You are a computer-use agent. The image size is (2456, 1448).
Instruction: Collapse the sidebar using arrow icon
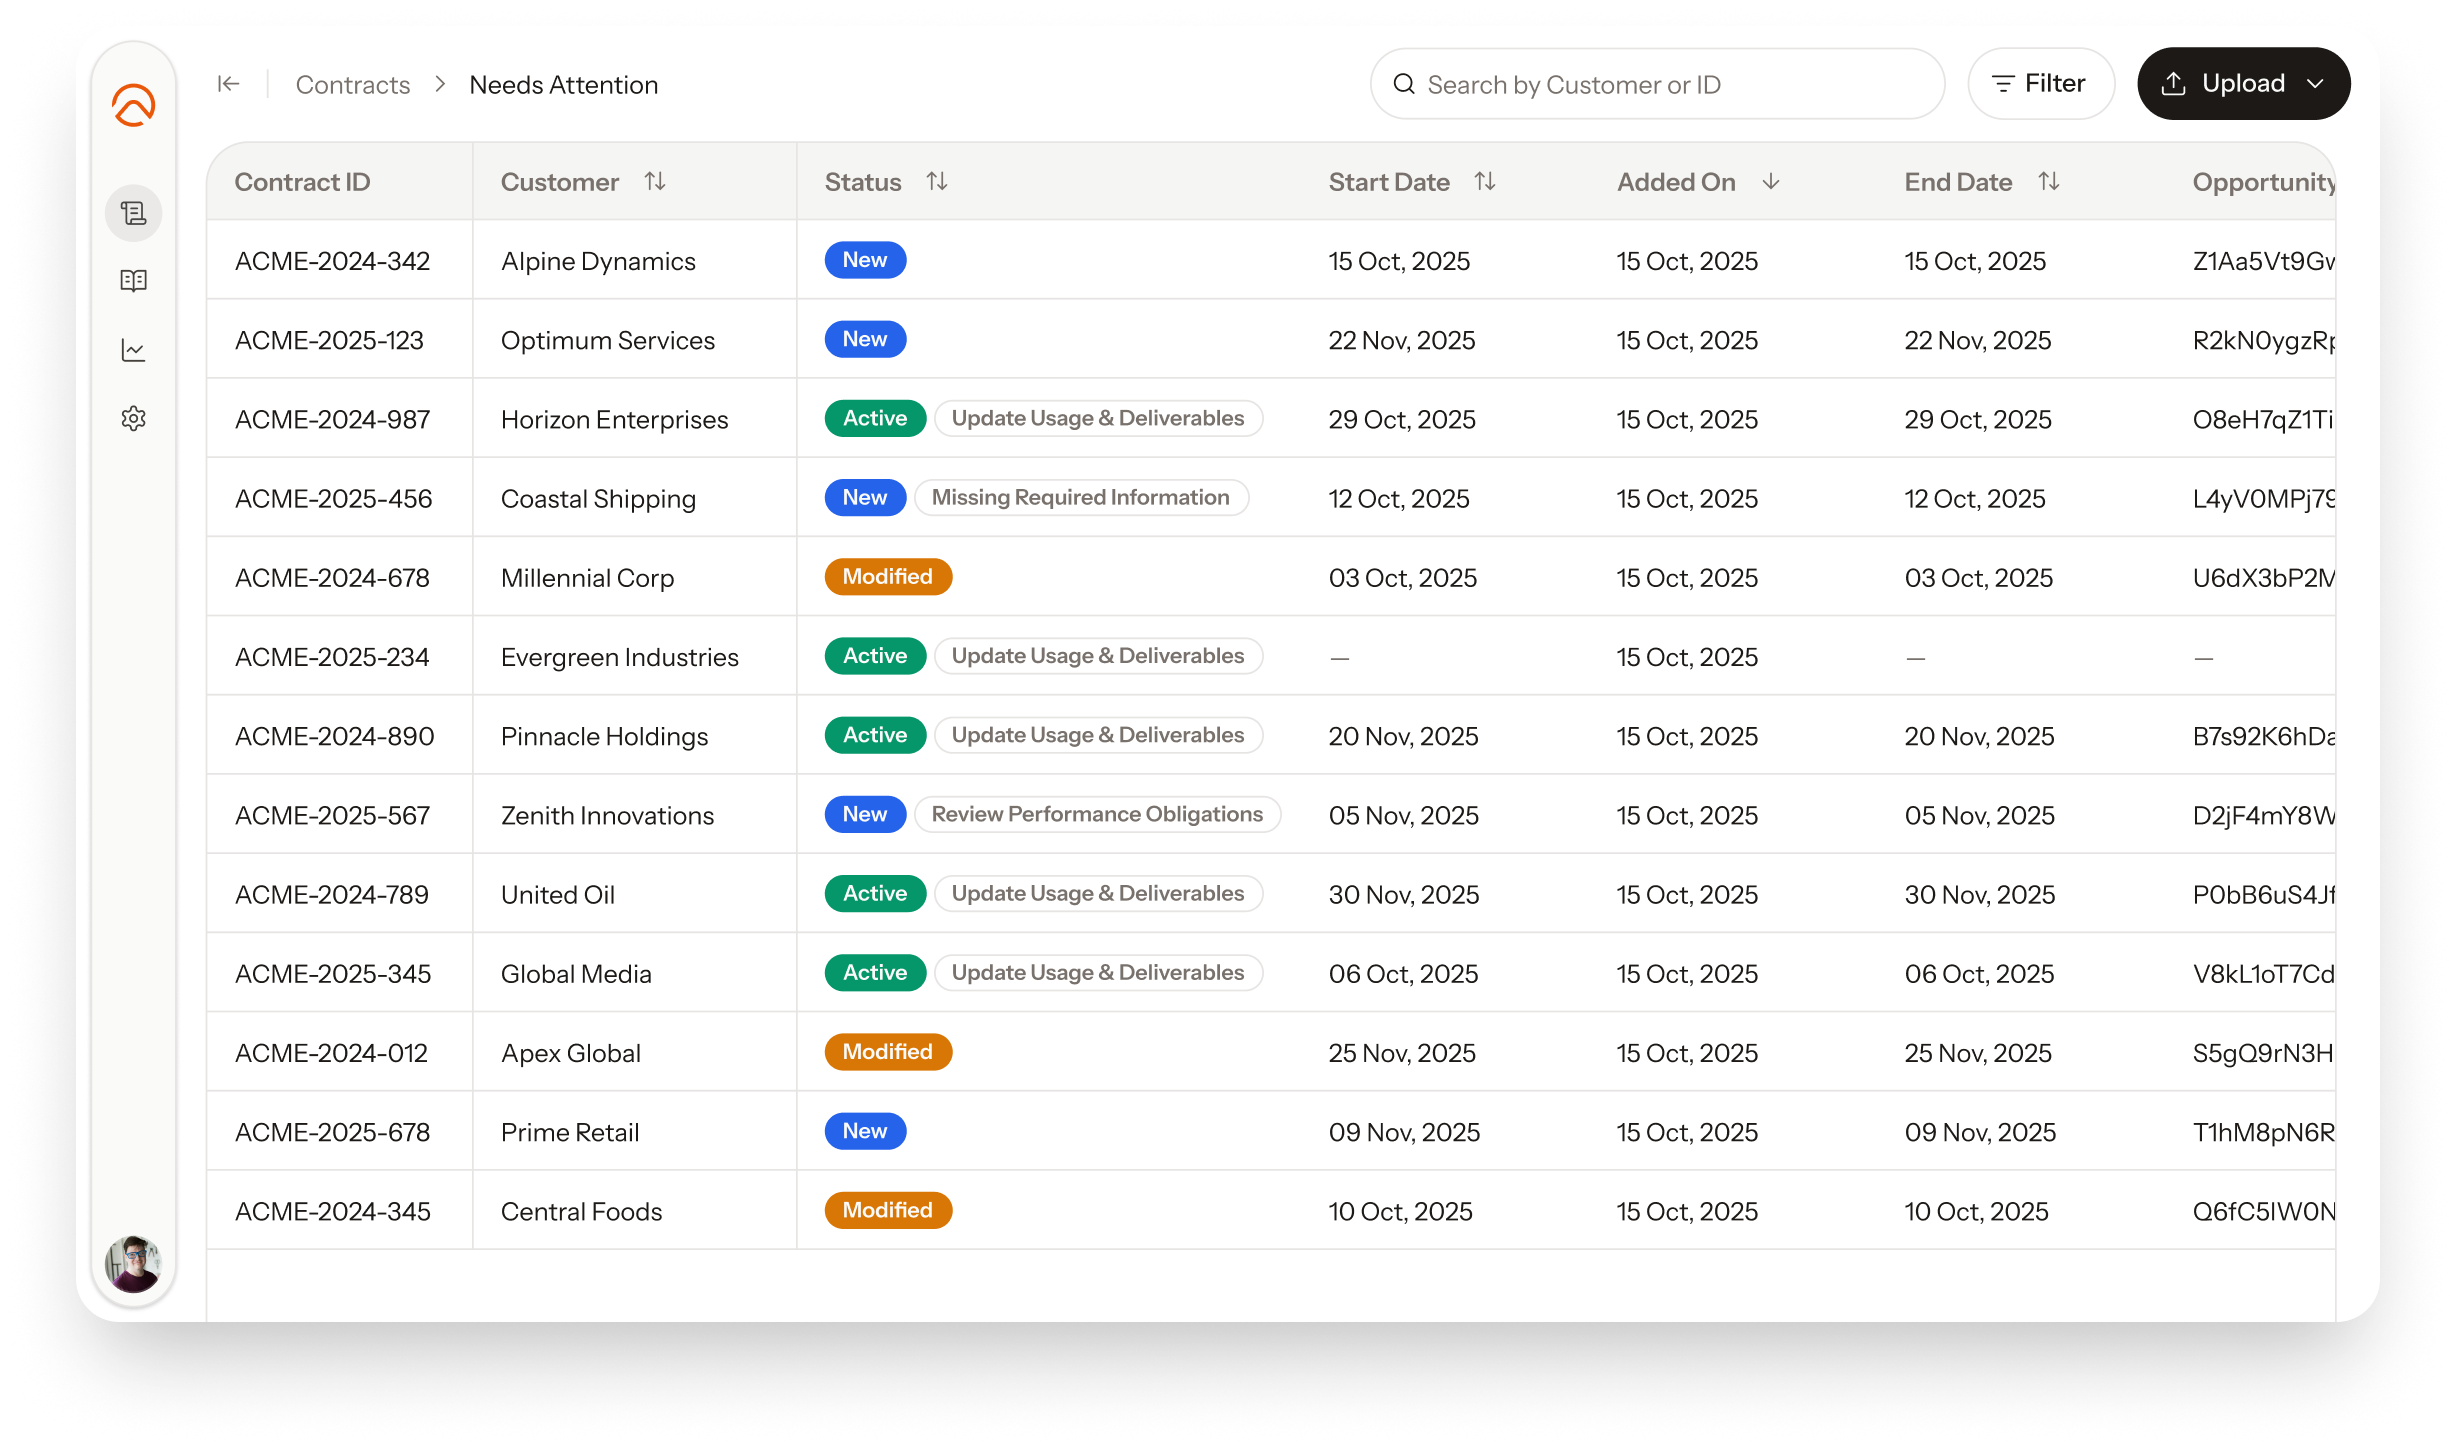coord(228,84)
